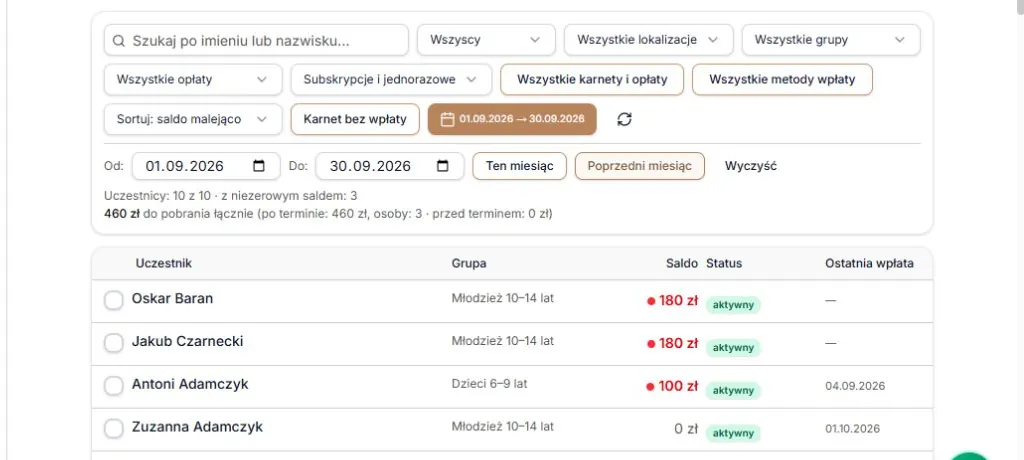Open the Wszyscy dropdown

tap(487, 40)
